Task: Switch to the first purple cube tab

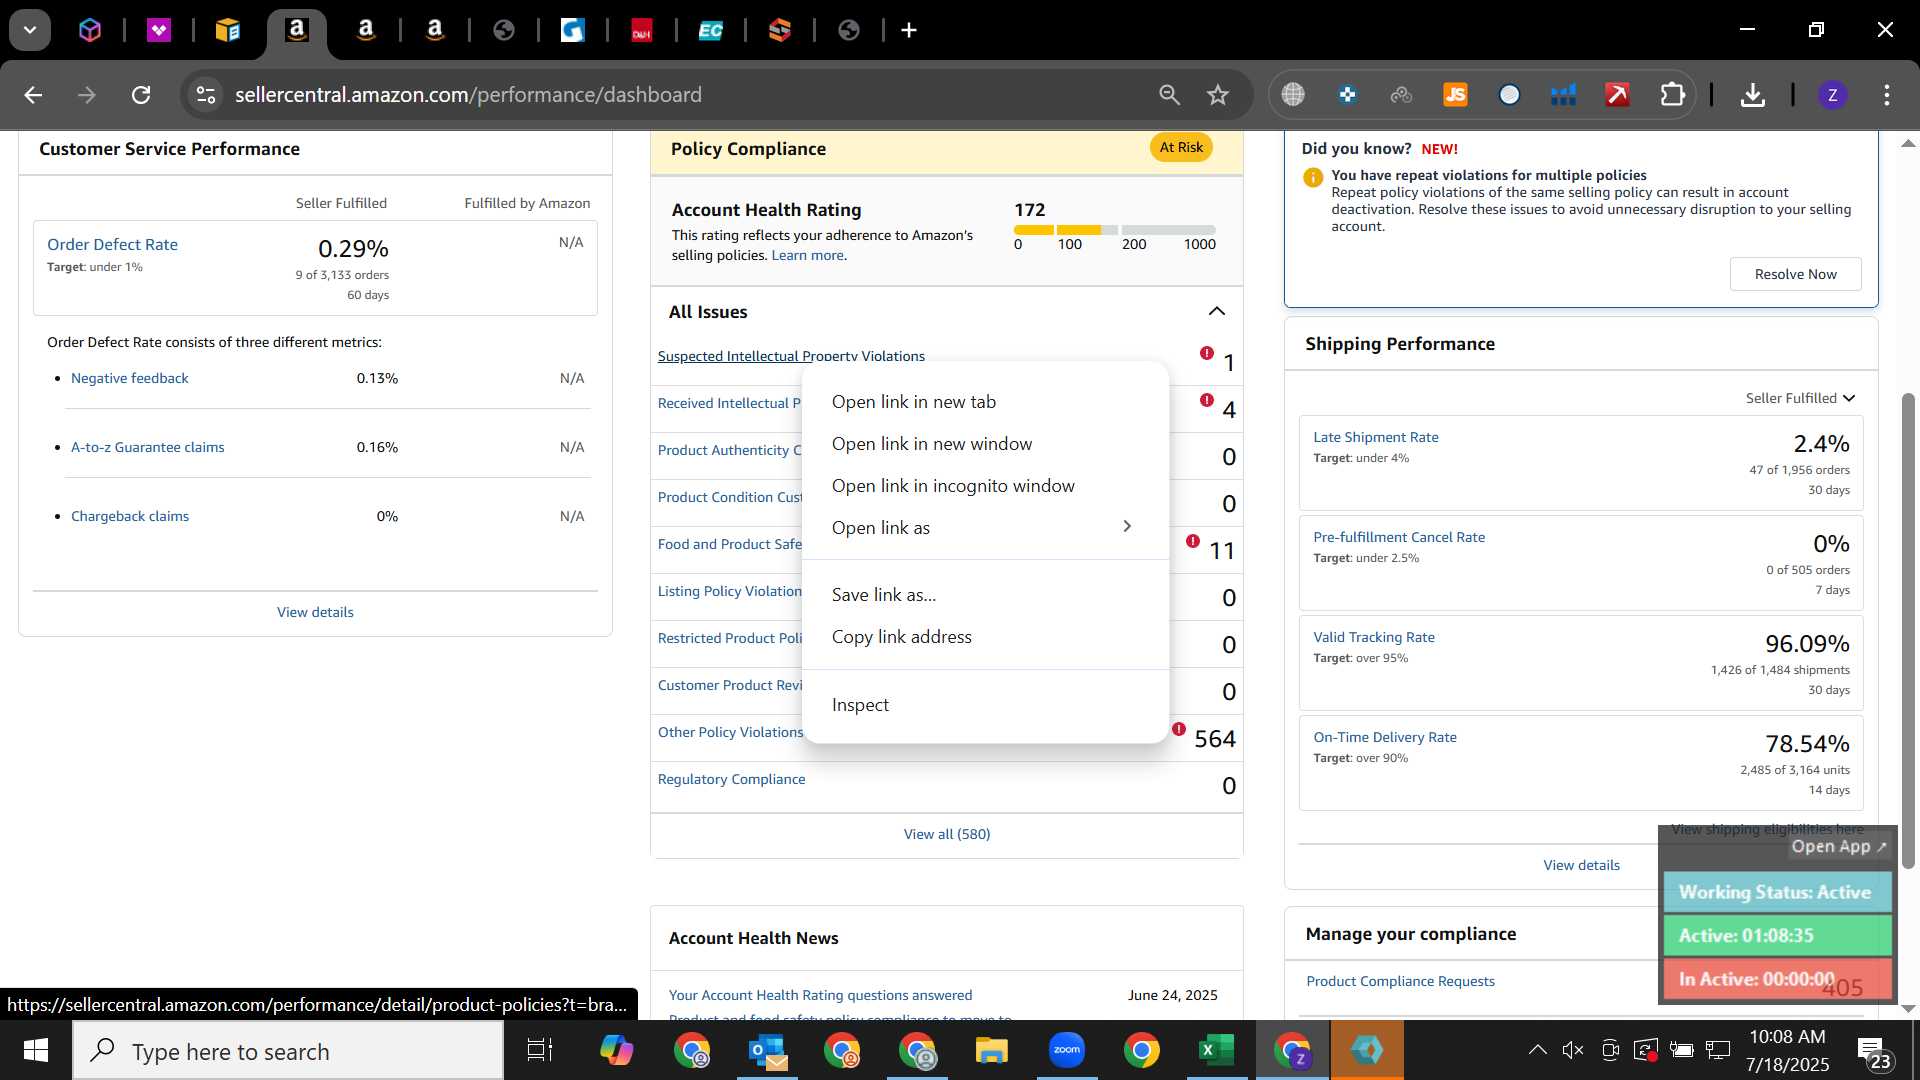Action: coord(90,30)
